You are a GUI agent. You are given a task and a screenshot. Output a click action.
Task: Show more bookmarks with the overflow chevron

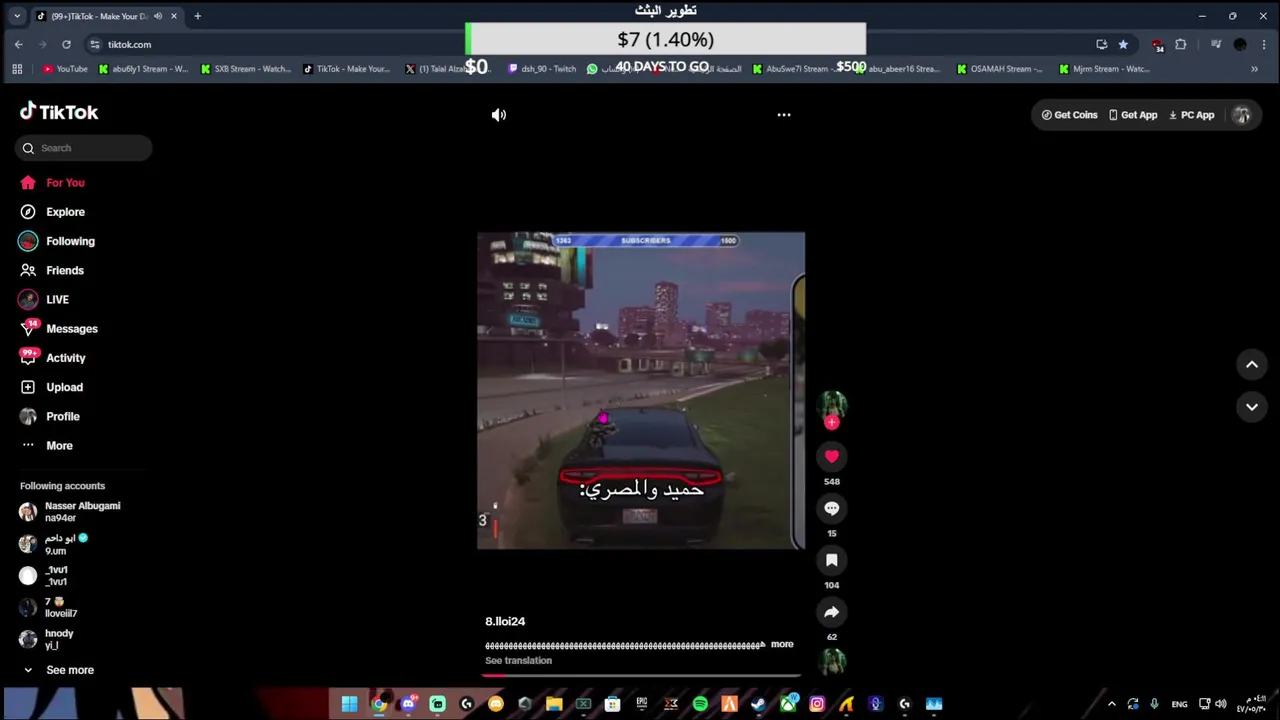pyautogui.click(x=1254, y=69)
